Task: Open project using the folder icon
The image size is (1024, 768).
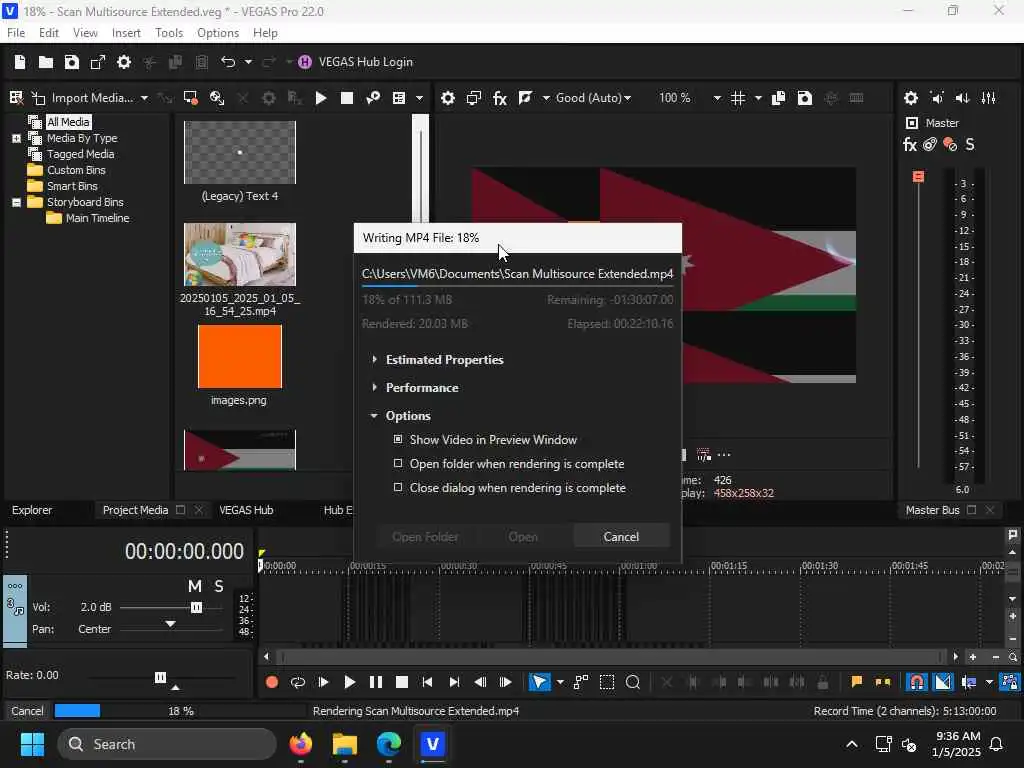Action: 46,62
